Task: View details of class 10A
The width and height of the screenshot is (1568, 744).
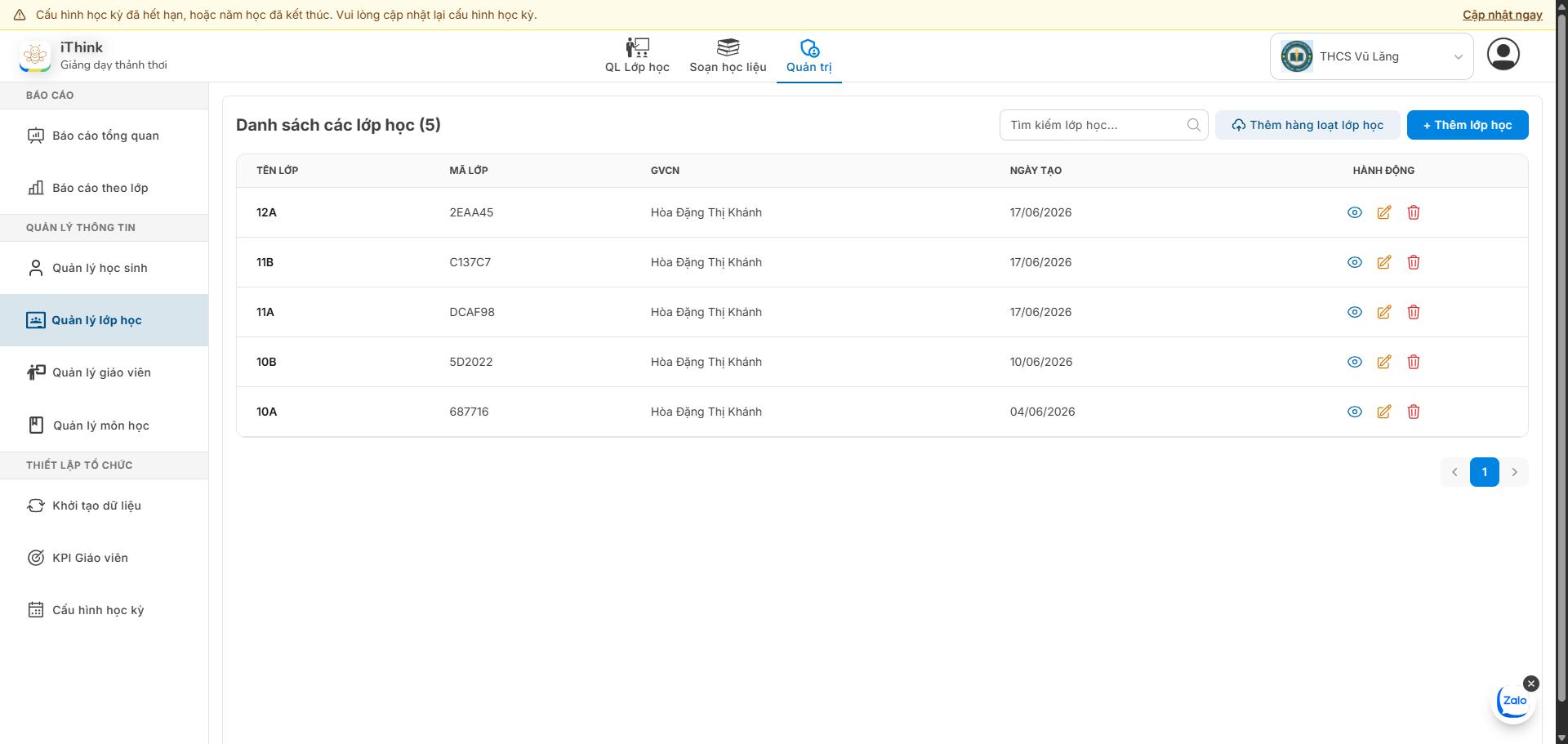Action: pyautogui.click(x=1354, y=412)
